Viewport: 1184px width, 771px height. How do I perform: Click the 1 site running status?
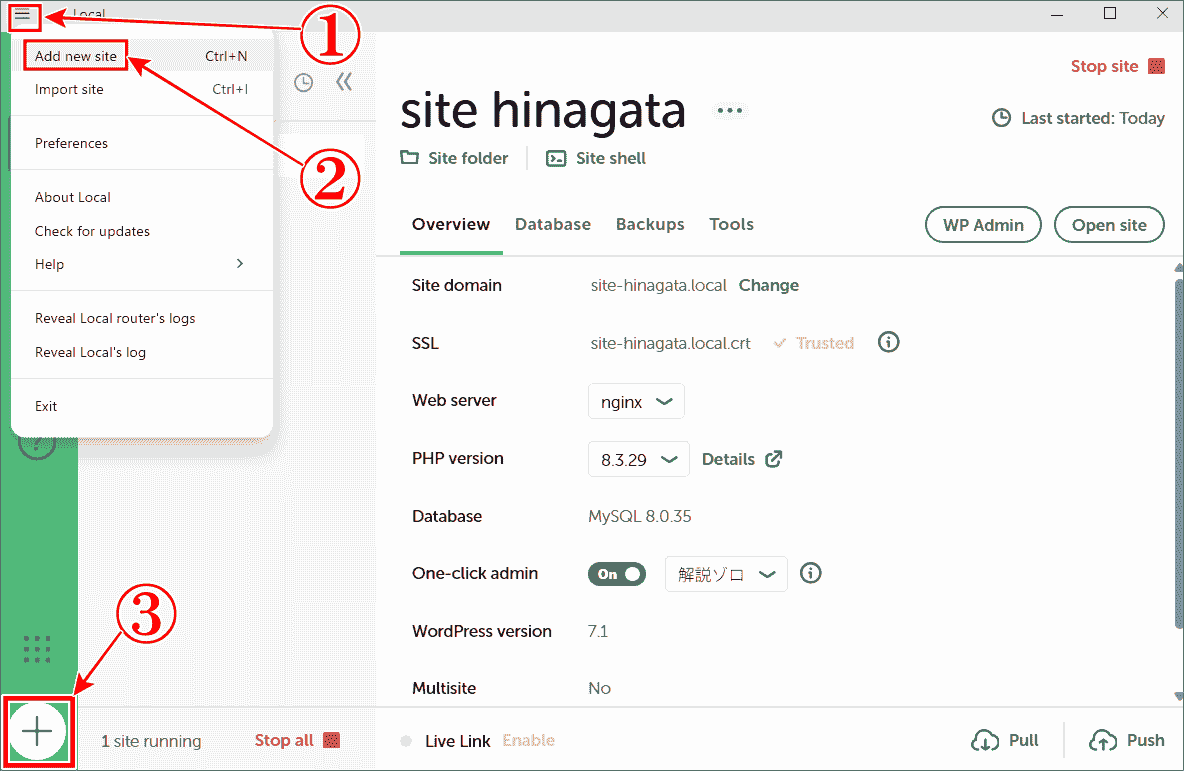151,741
